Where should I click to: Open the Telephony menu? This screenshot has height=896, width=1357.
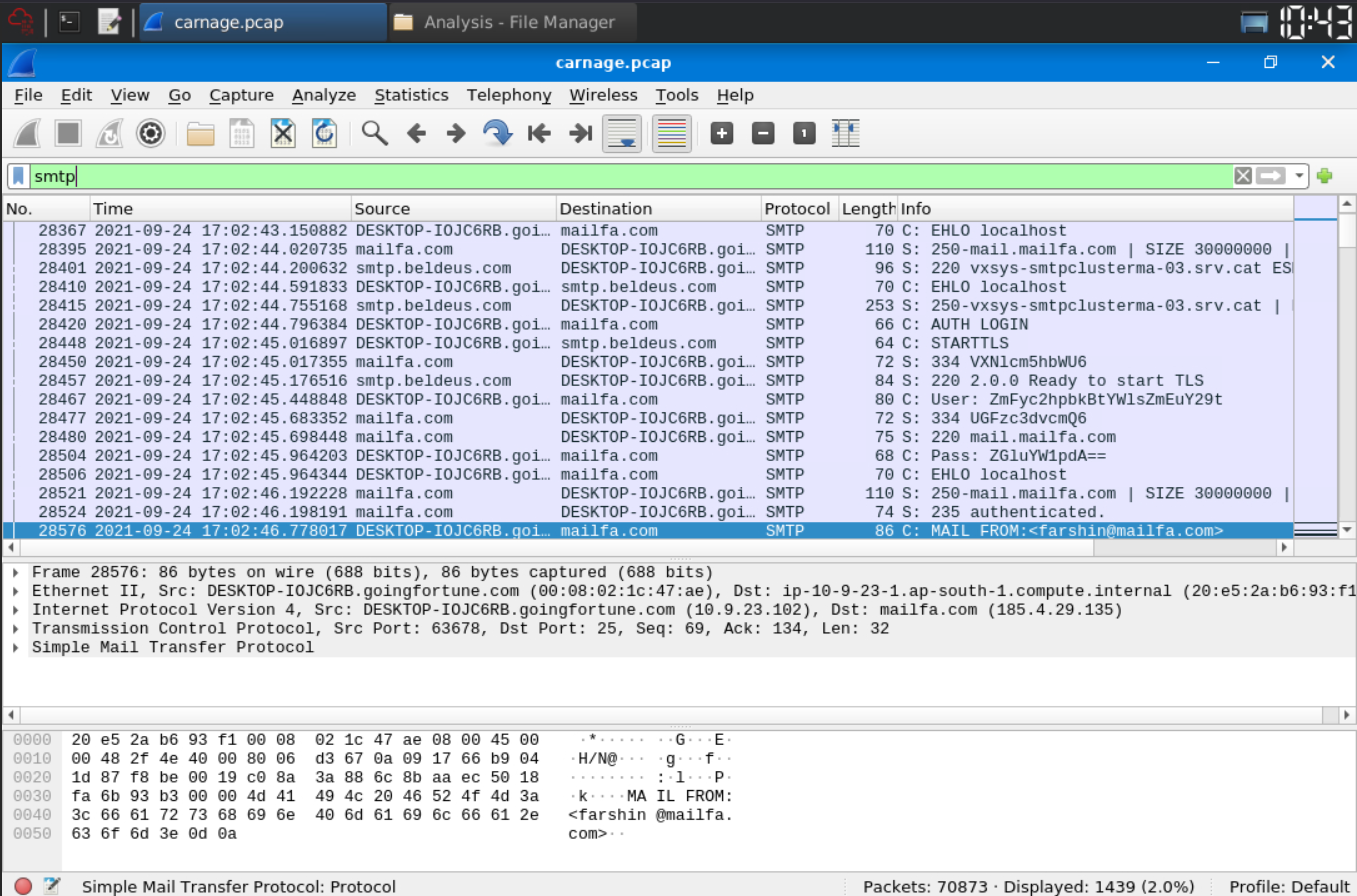[x=509, y=95]
